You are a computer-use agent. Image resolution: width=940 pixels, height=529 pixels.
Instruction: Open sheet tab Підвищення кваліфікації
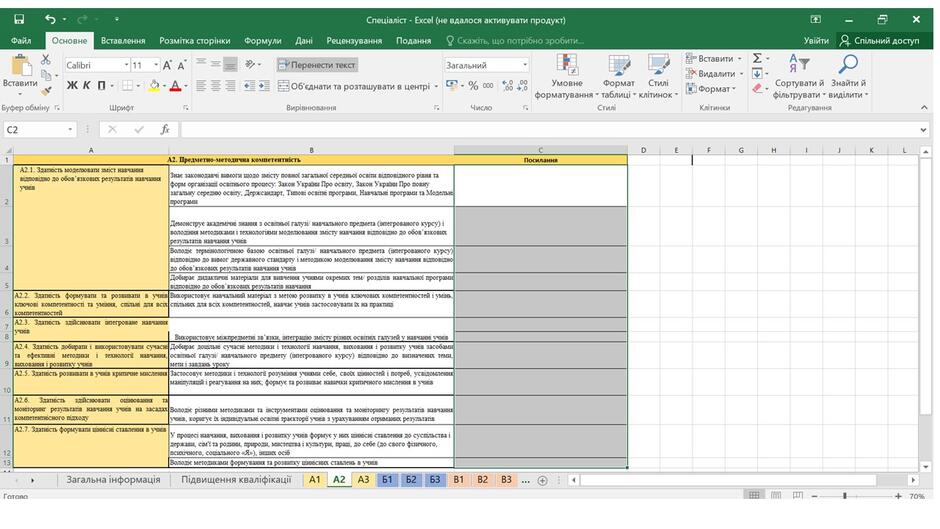pyautogui.click(x=236, y=480)
